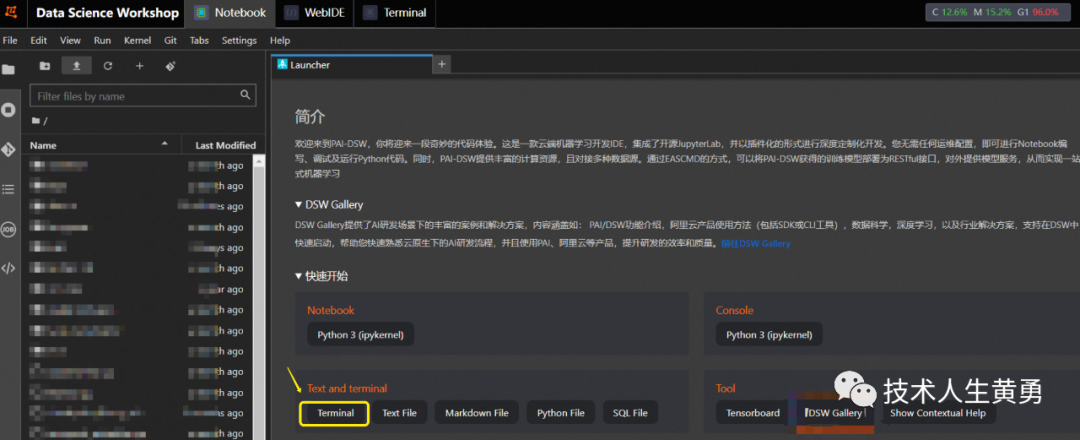1080x440 pixels.
Task: Click the 简介 heading
Action: pyautogui.click(x=309, y=116)
